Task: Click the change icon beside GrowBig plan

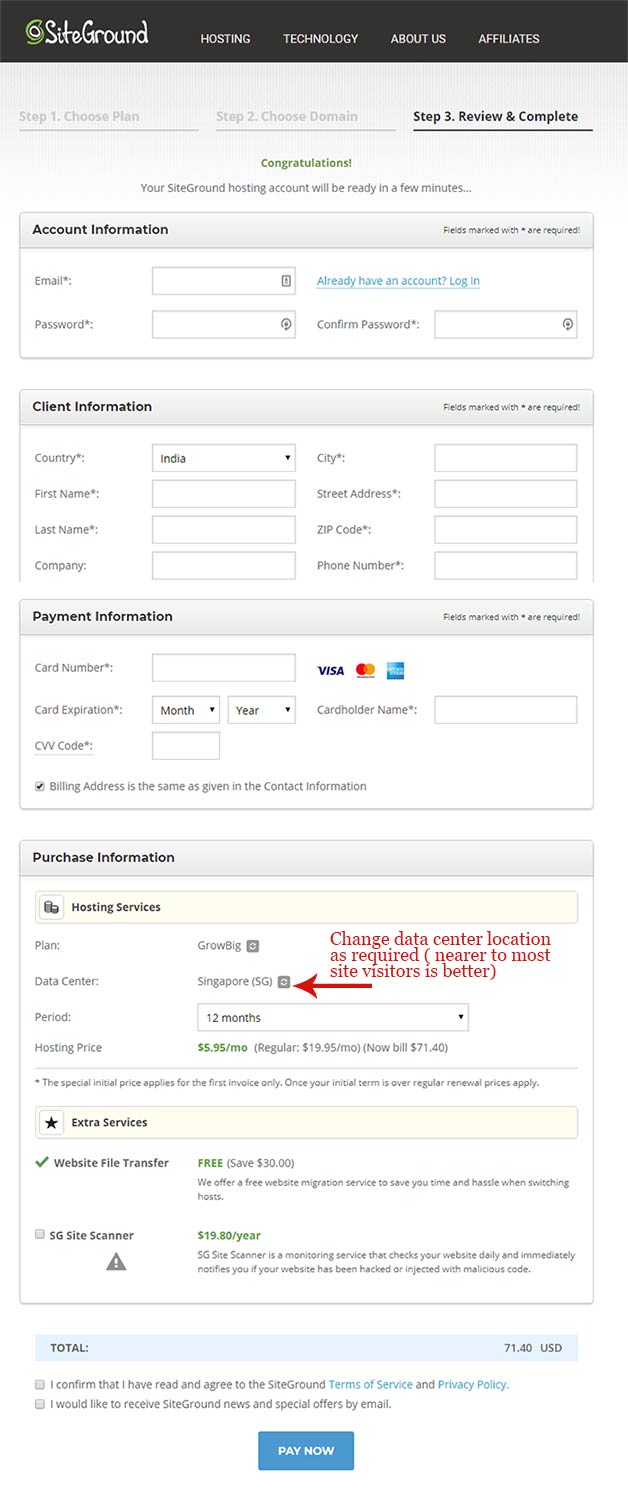Action: pos(253,946)
